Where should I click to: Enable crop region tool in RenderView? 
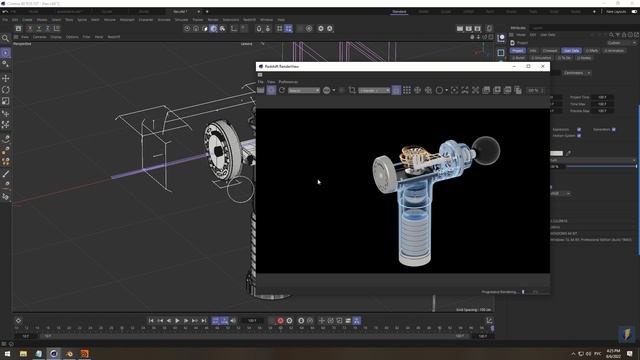click(x=352, y=90)
